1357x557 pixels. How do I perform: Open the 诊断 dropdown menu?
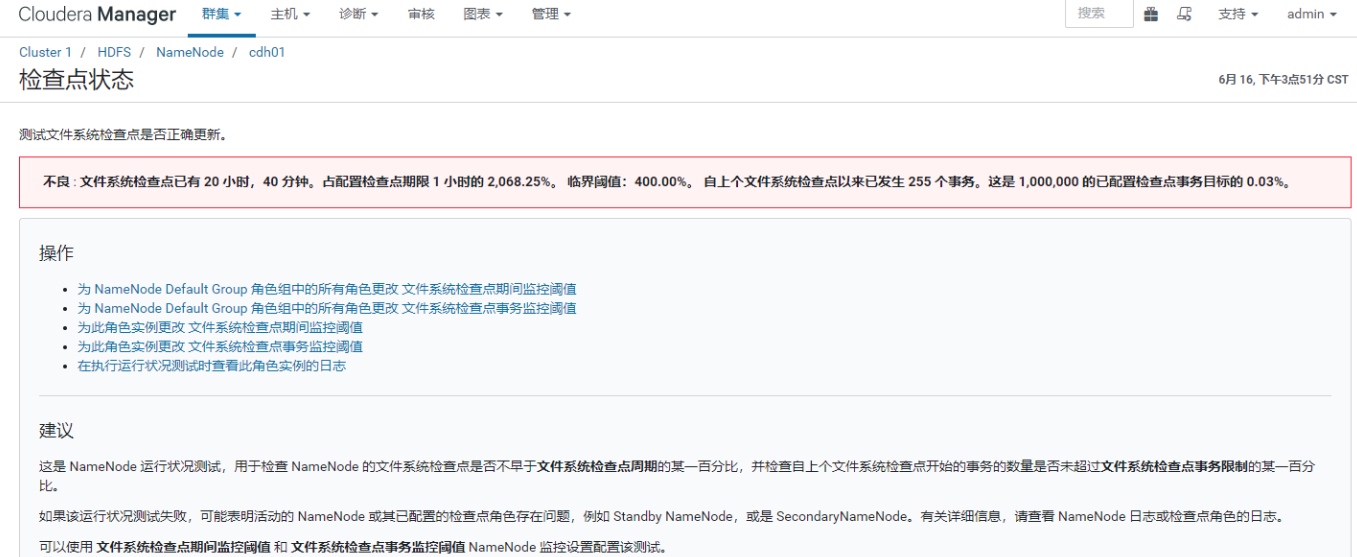(x=359, y=14)
